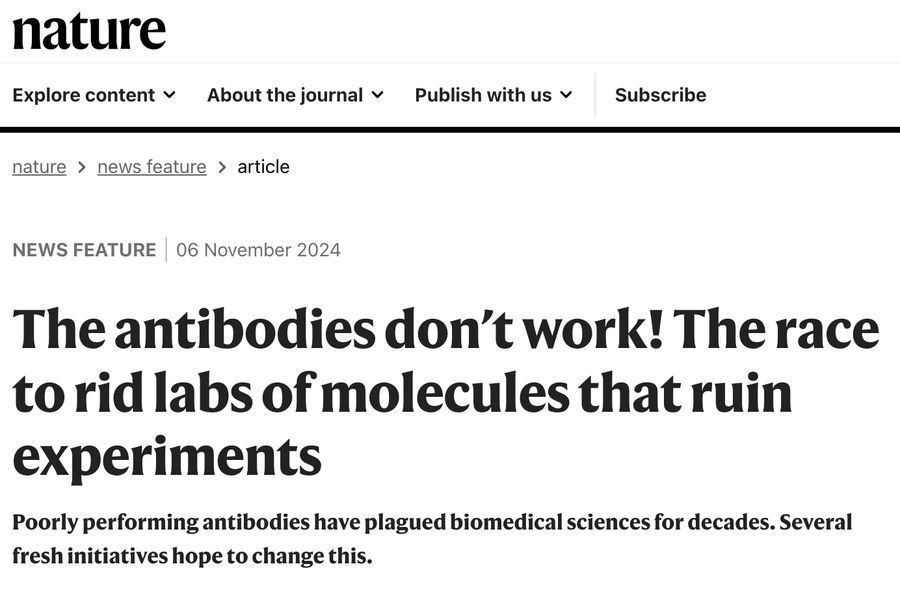Click the Poorly performing antibodies subtitle
900x605 pixels.
[x=431, y=538]
